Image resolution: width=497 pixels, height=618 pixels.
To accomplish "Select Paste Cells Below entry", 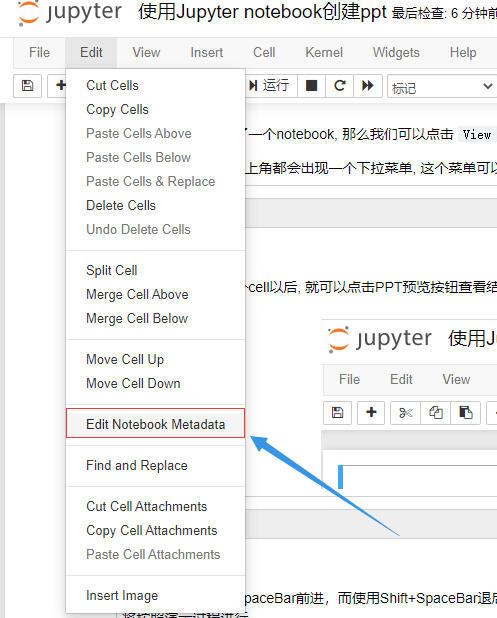I will pyautogui.click(x=156, y=157).
